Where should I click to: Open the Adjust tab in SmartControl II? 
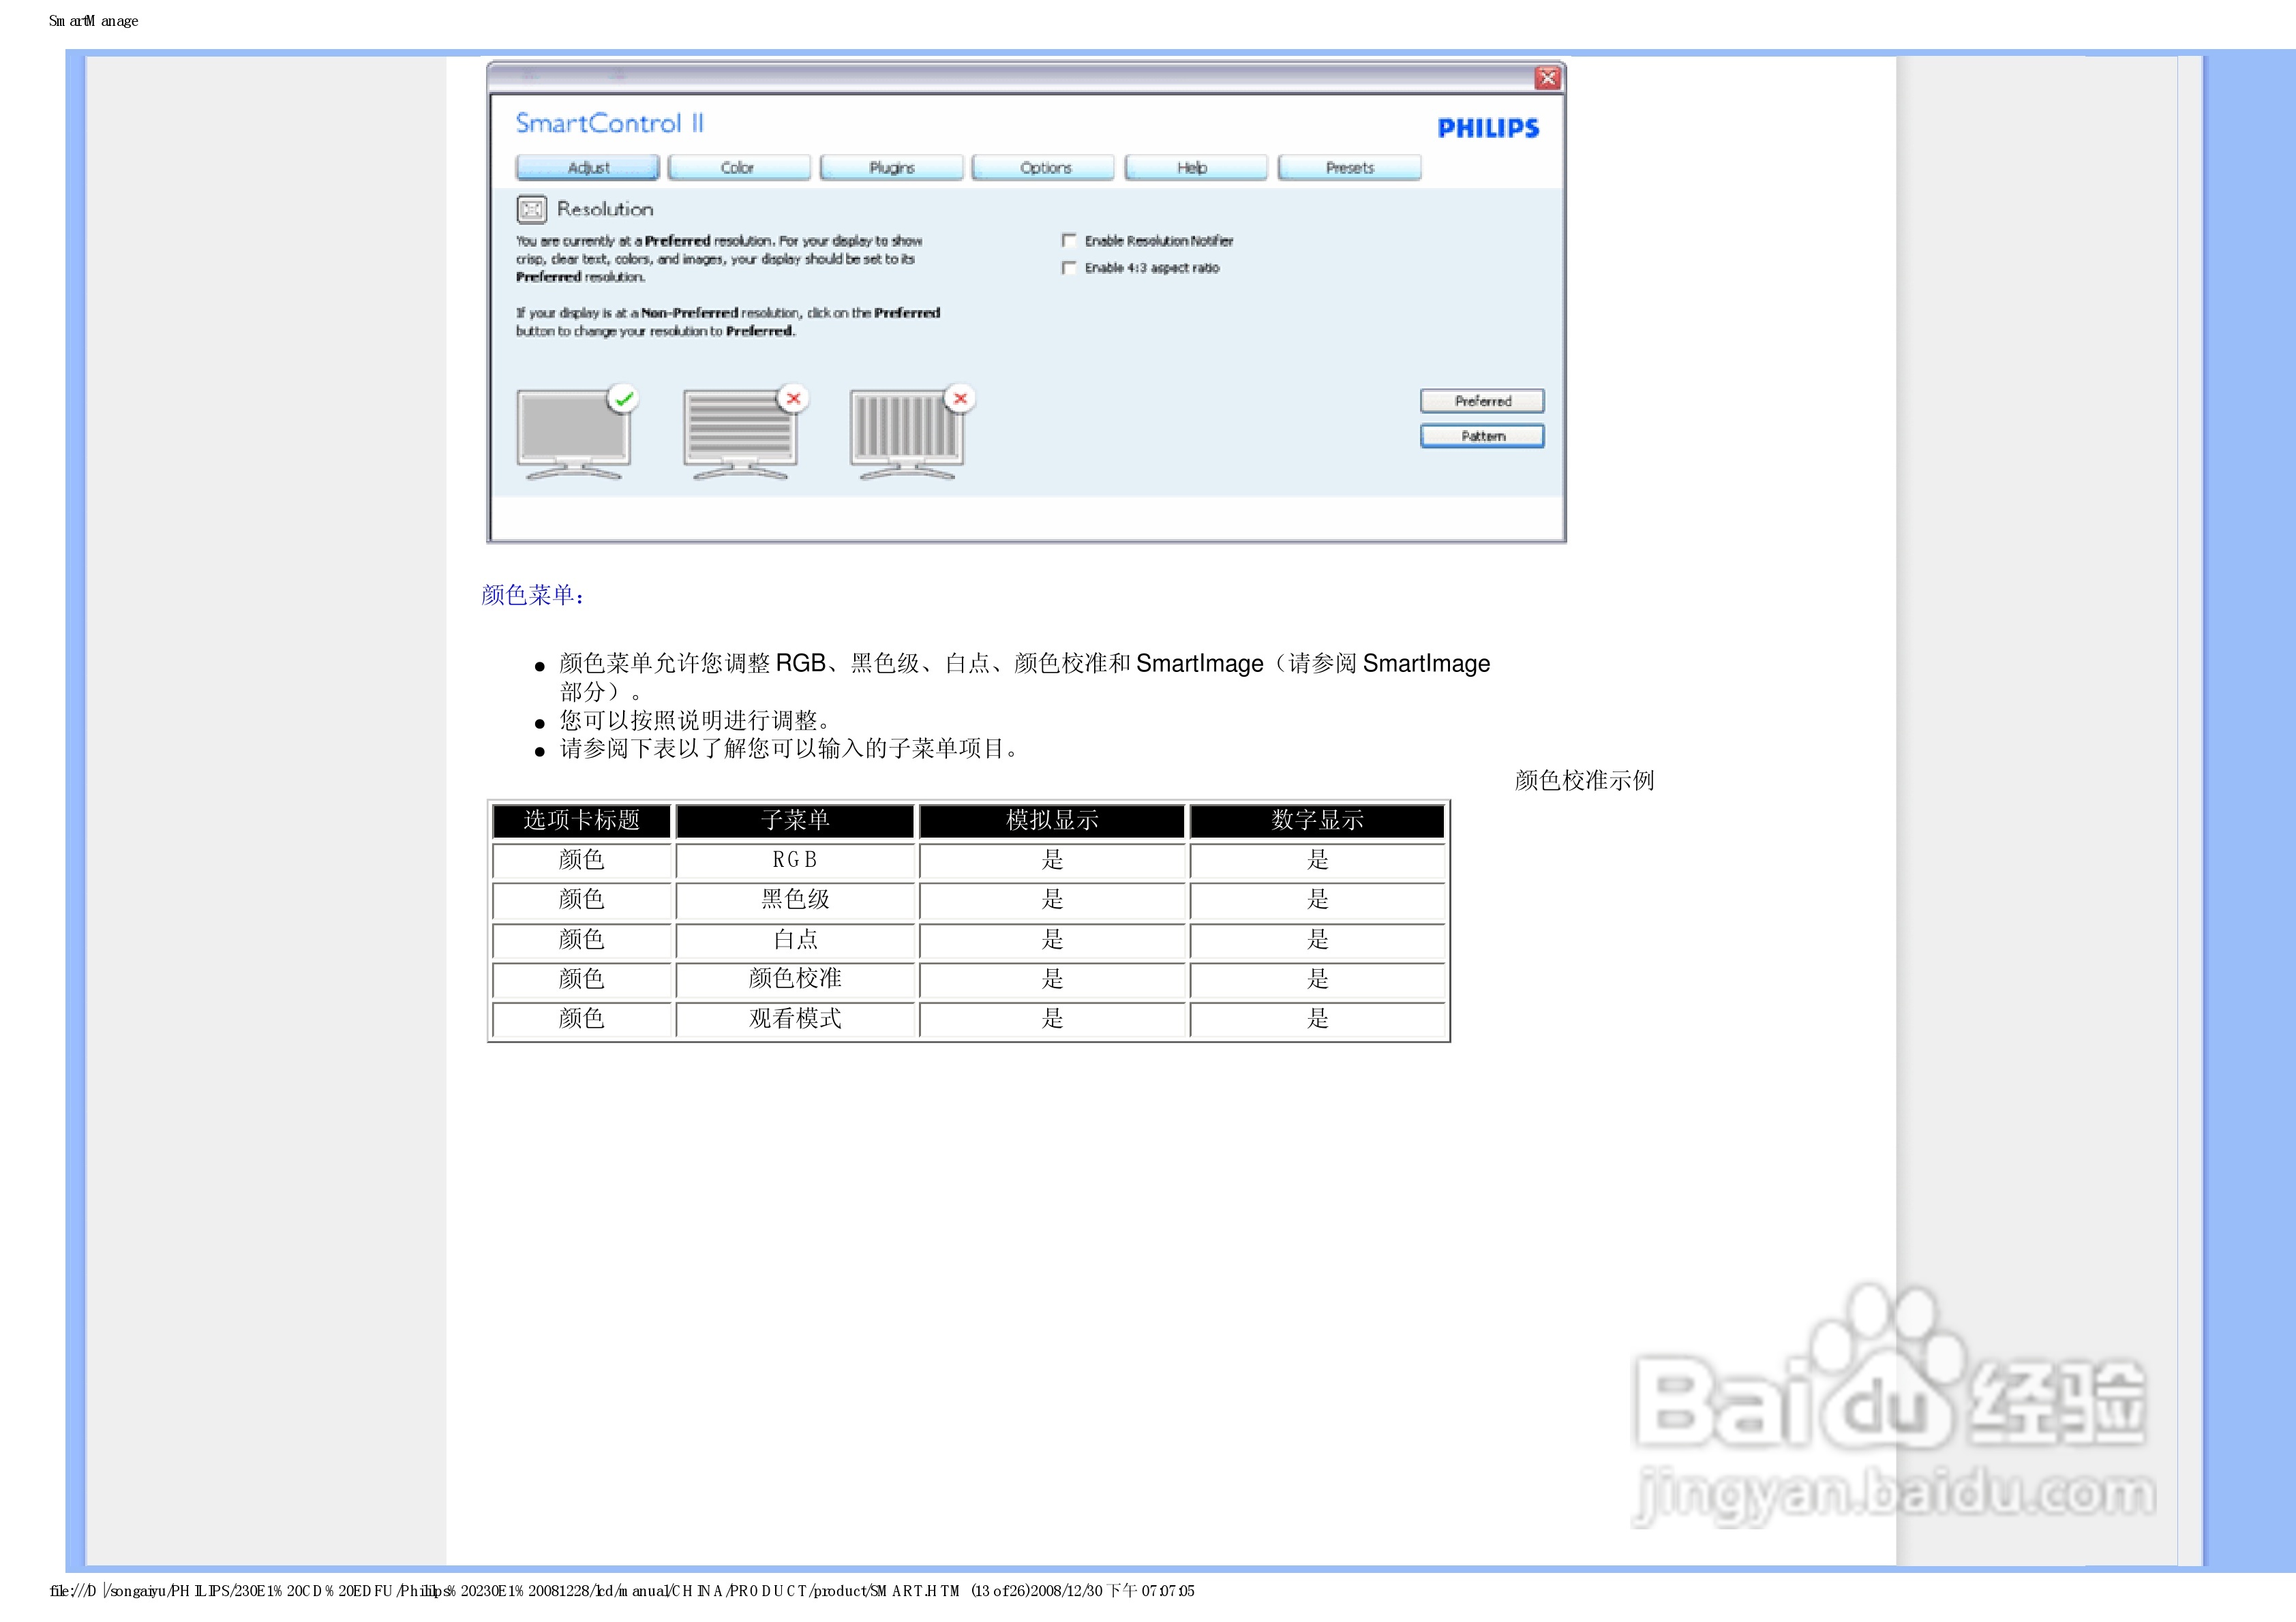pyautogui.click(x=588, y=168)
